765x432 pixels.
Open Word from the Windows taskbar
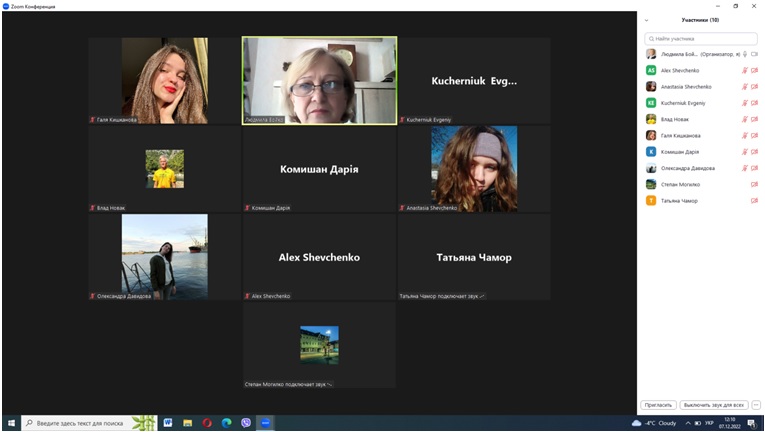click(168, 423)
